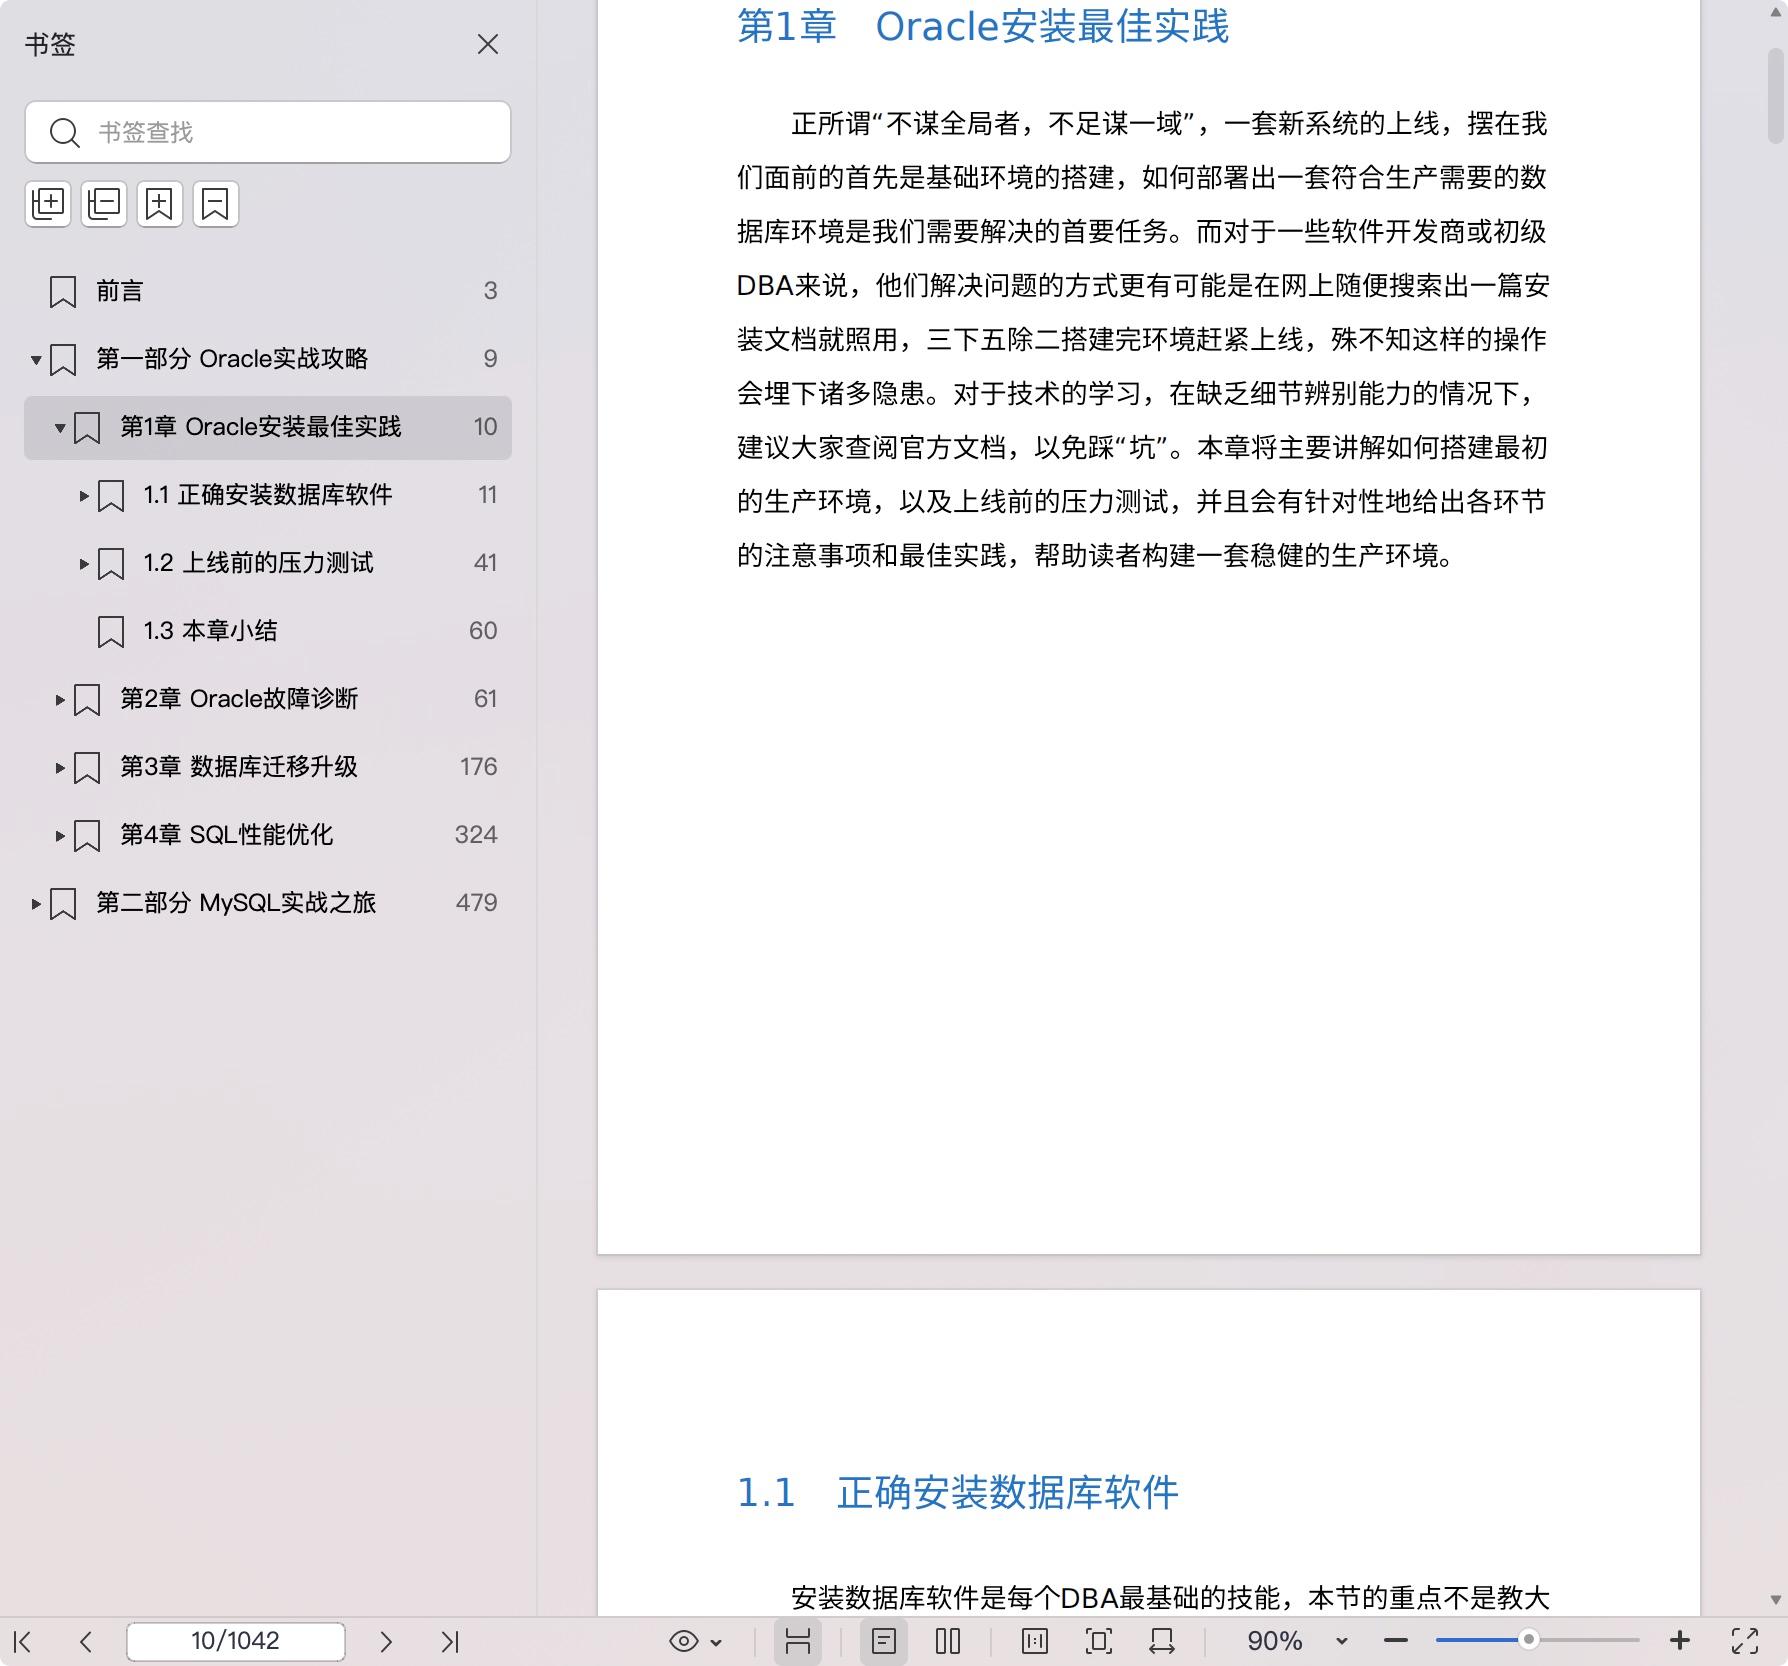Expand 第3章 数据库迁移升级 triangle
This screenshot has width=1788, height=1666.
coord(60,767)
